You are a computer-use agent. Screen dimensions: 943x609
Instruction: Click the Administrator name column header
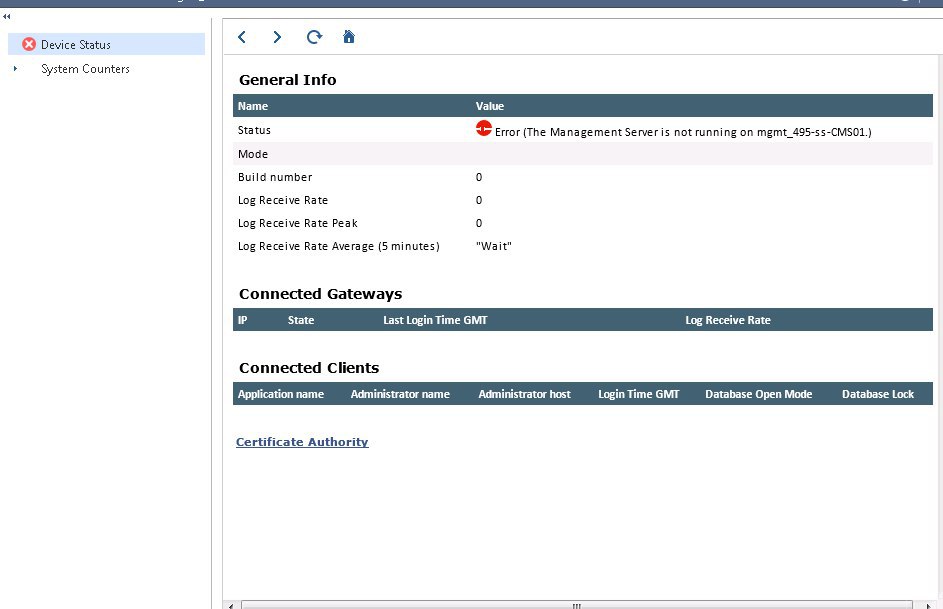(400, 394)
